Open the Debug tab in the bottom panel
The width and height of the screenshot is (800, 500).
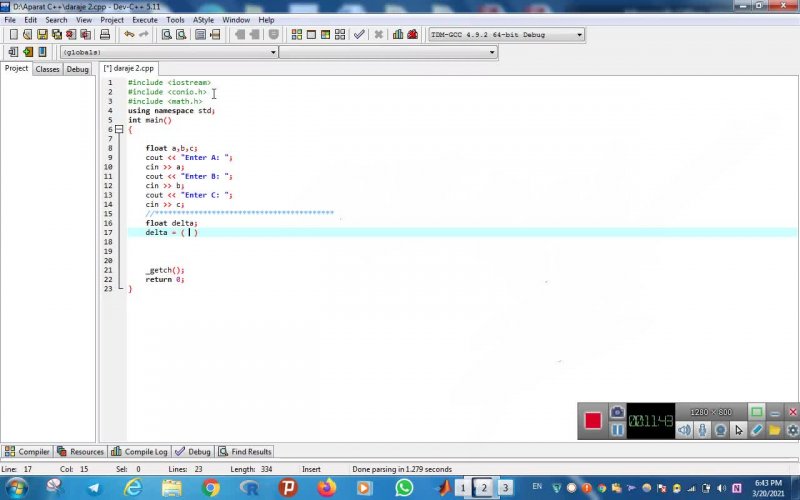193,452
